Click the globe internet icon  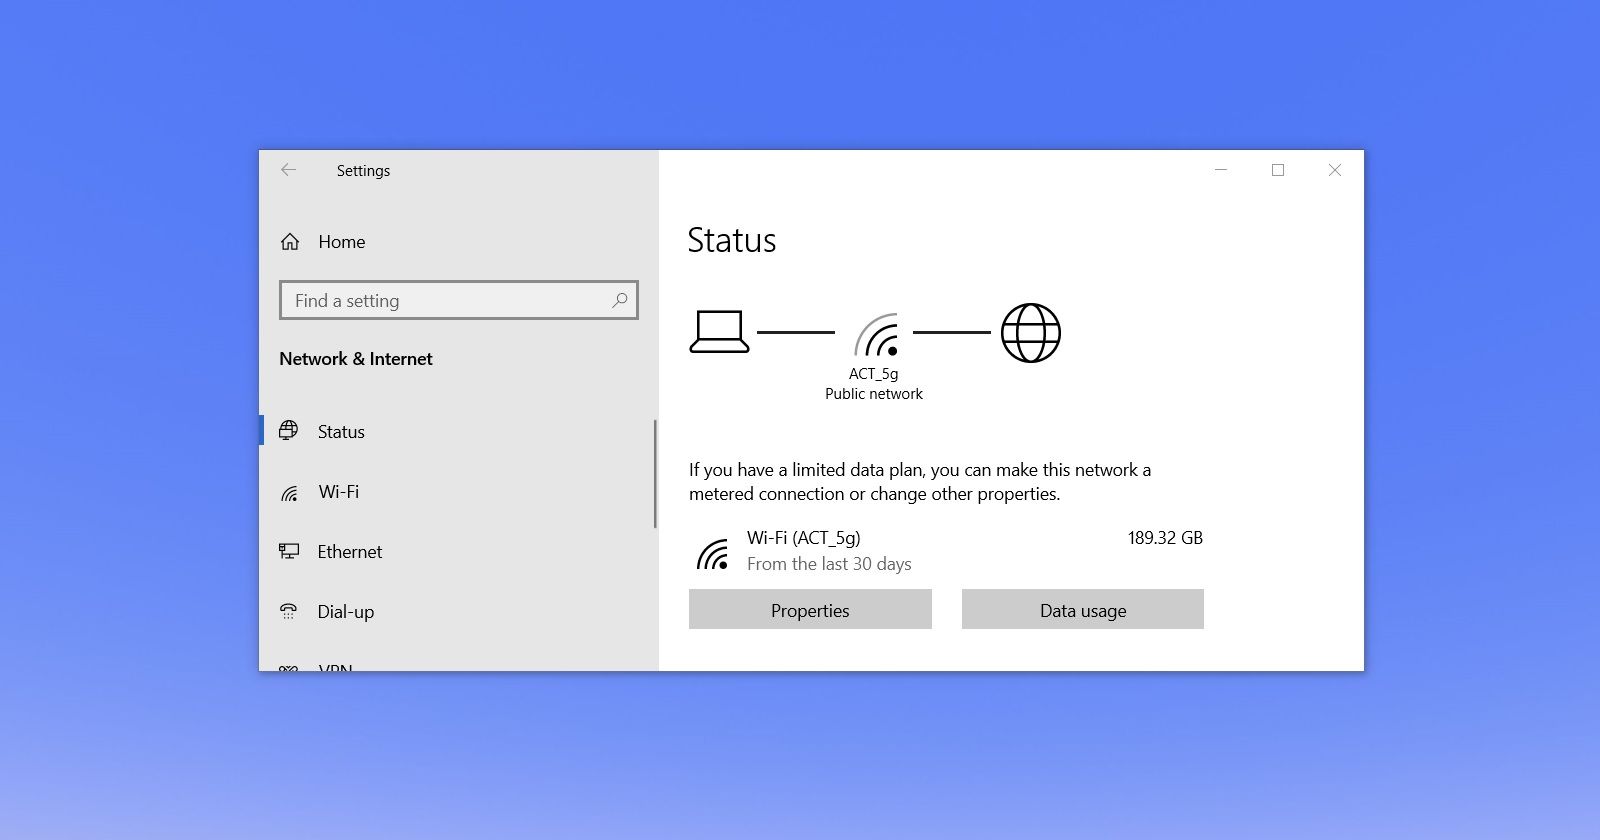point(1030,333)
